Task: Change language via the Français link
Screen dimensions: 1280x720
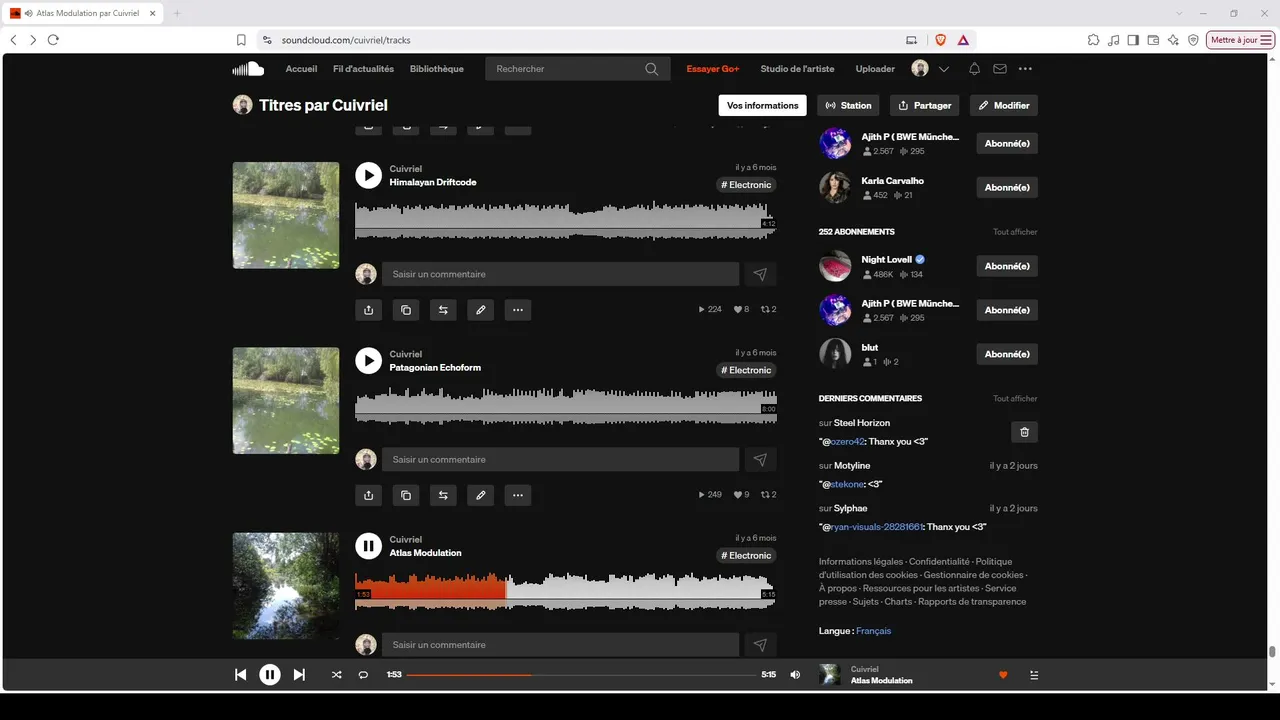Action: tap(873, 631)
